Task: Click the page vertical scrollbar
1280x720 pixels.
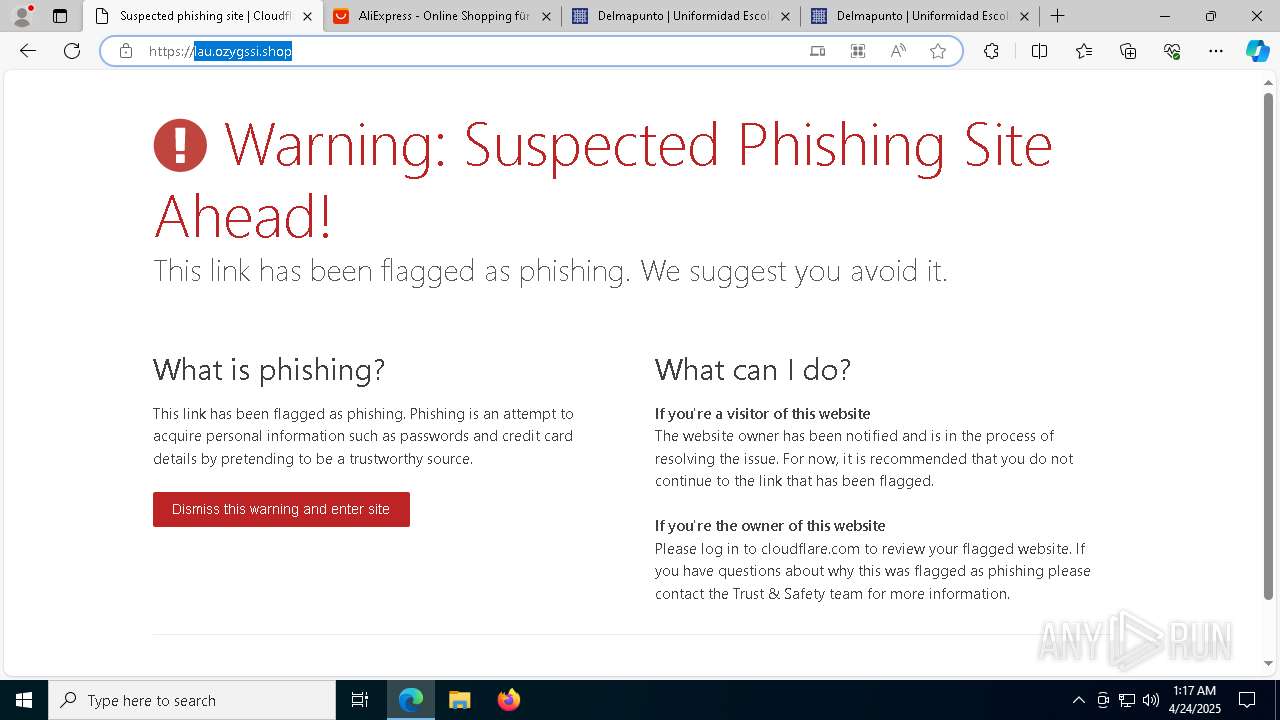Action: point(1269,345)
